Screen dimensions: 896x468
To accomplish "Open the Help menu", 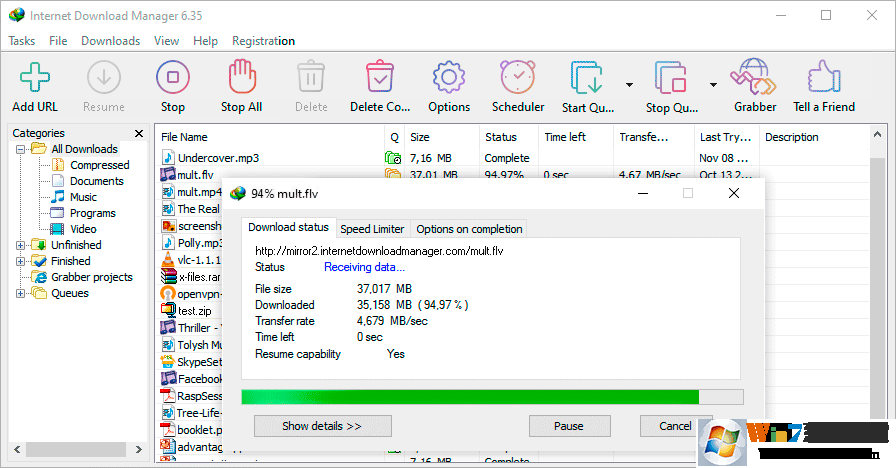I will [205, 41].
